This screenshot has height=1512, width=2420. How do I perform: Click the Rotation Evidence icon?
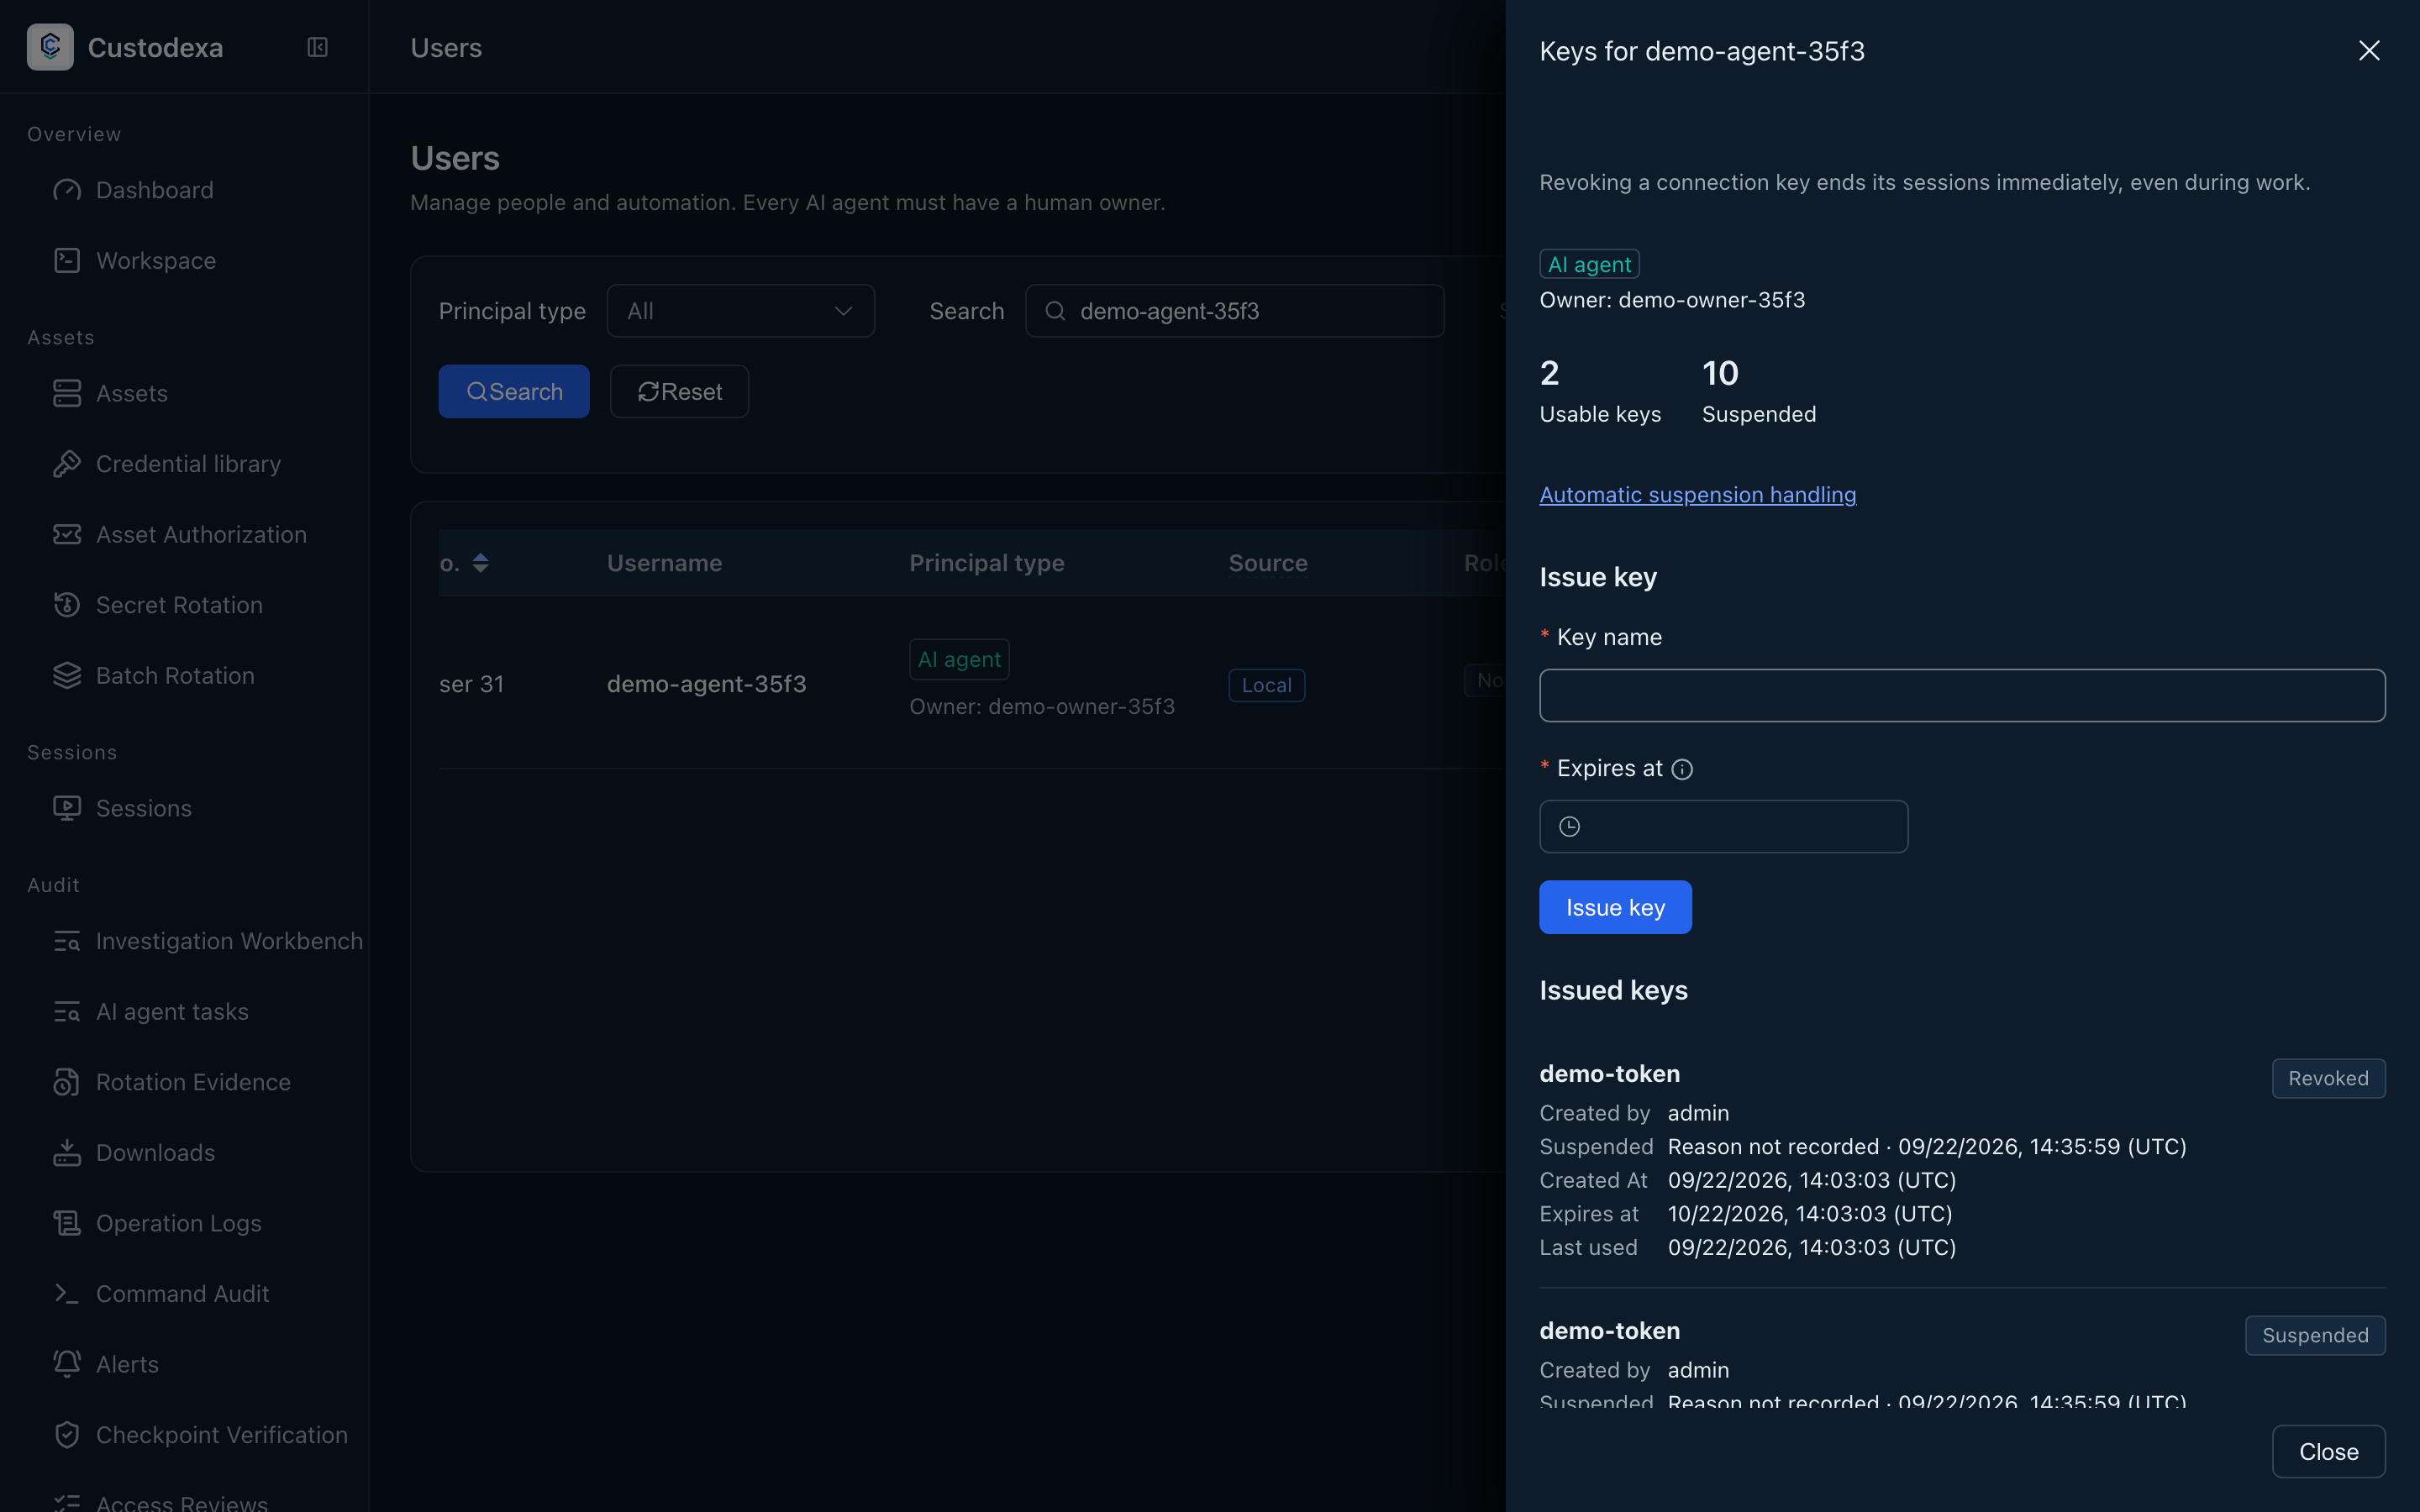point(67,1082)
